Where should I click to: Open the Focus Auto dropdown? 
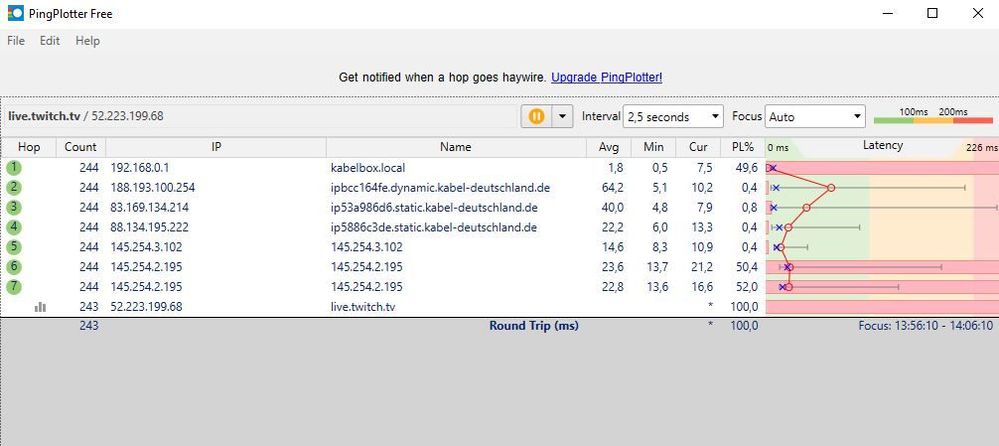(x=814, y=116)
